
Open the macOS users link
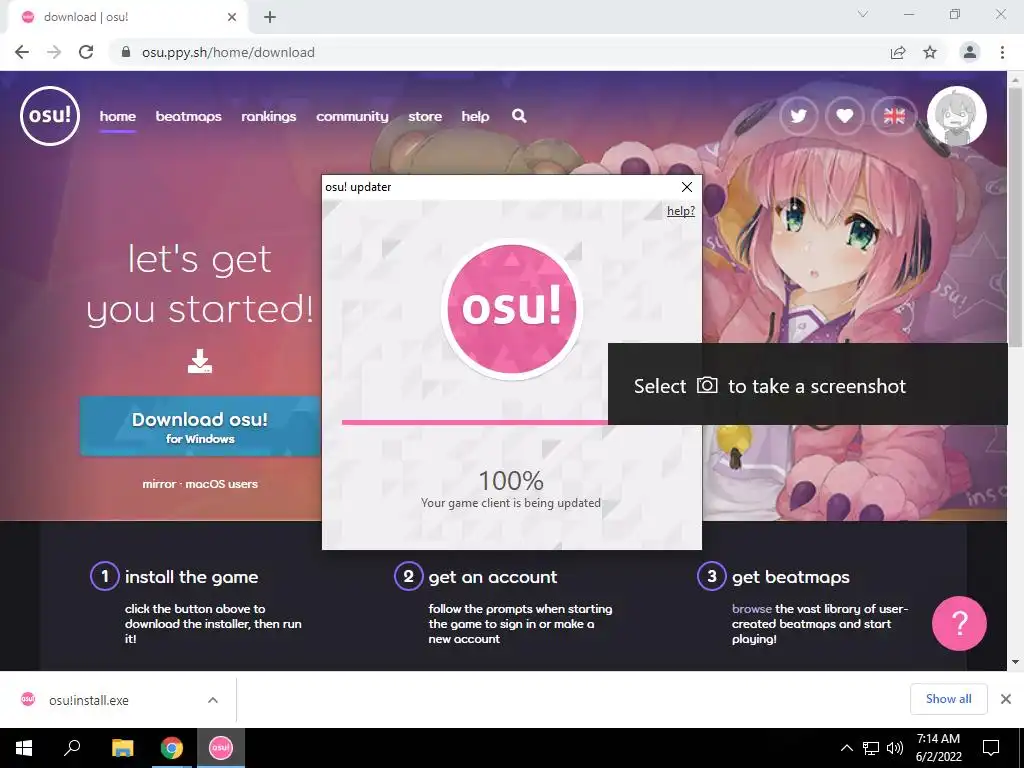pos(221,484)
